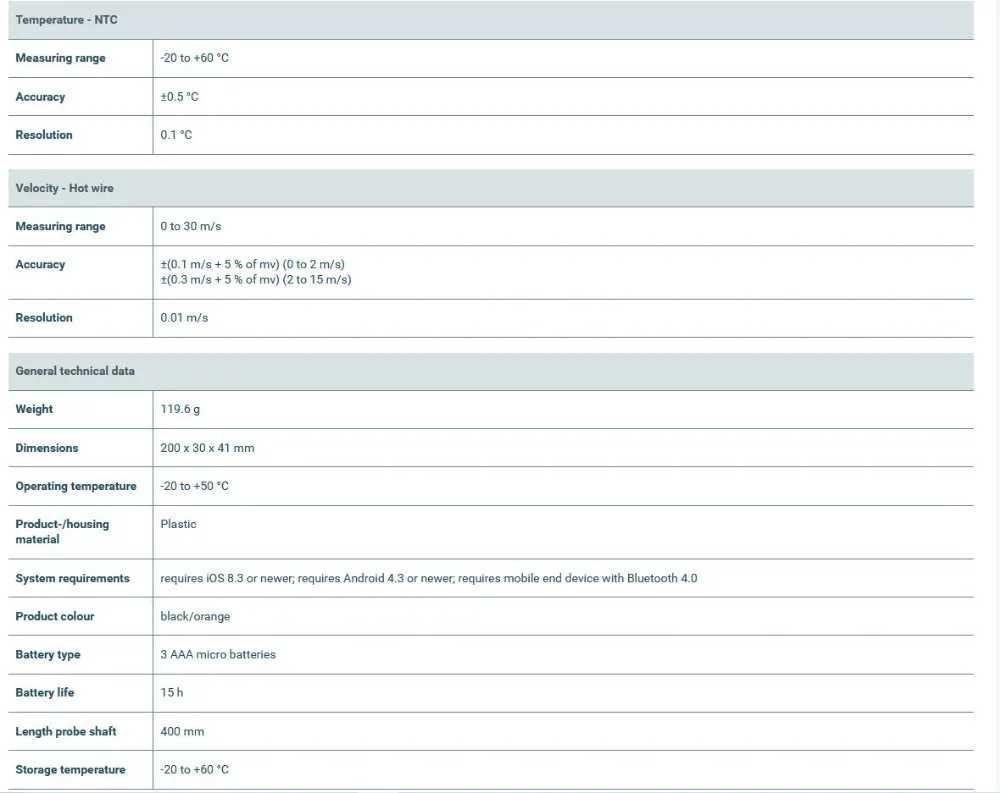The height and width of the screenshot is (793, 1000).
Task: Click the temperature accuracy value '±0.5 °C'
Action: point(179,97)
